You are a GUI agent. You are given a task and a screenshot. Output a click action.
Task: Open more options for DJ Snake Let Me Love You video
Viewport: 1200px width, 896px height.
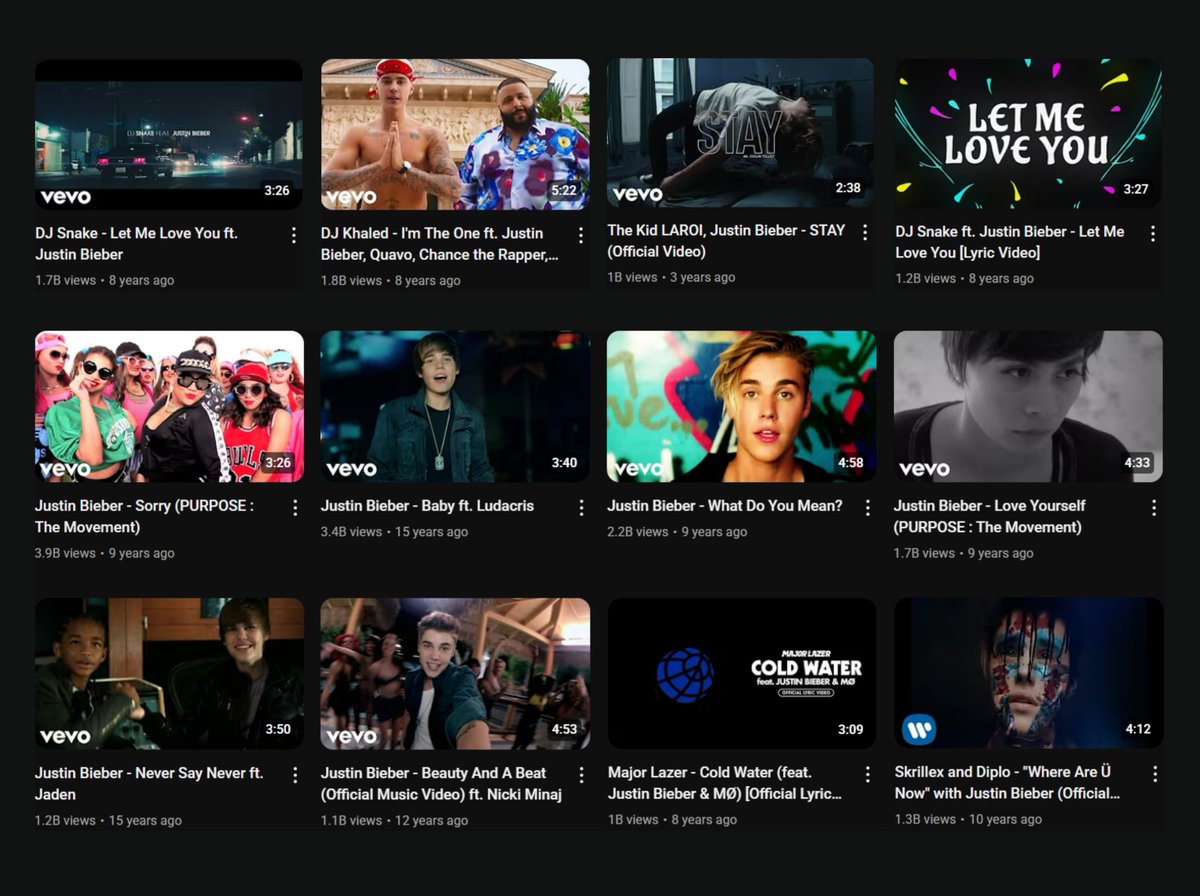(294, 235)
